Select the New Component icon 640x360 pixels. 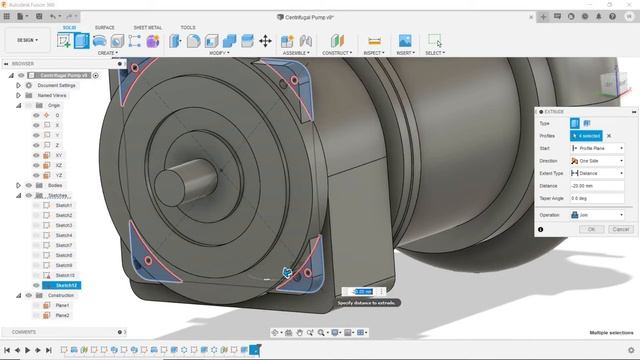coord(287,41)
